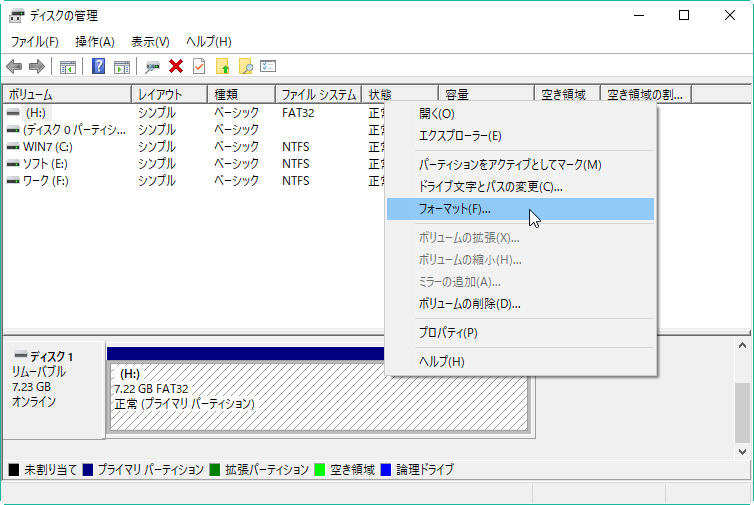Show/hide console tree toolbar icon
The width and height of the screenshot is (754, 505).
point(68,66)
